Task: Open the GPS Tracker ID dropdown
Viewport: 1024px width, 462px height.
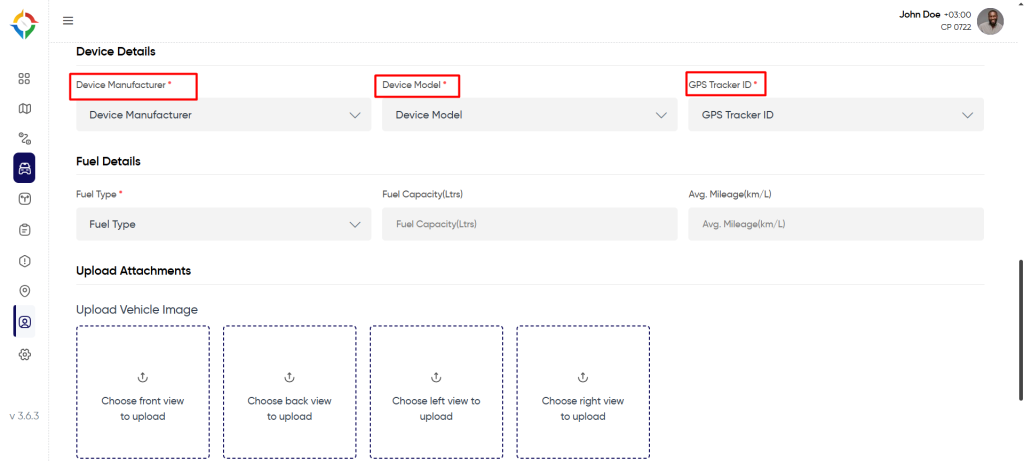Action: 836,115
